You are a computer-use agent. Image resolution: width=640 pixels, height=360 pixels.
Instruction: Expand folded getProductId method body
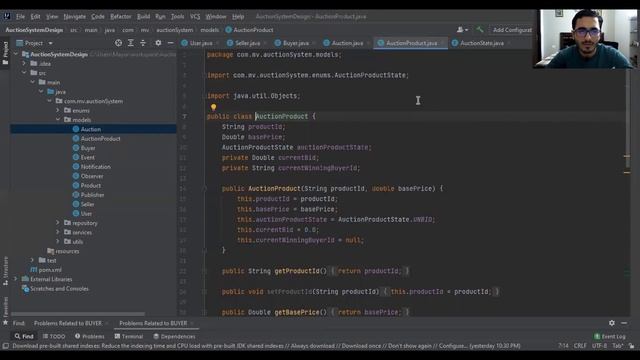(205, 271)
